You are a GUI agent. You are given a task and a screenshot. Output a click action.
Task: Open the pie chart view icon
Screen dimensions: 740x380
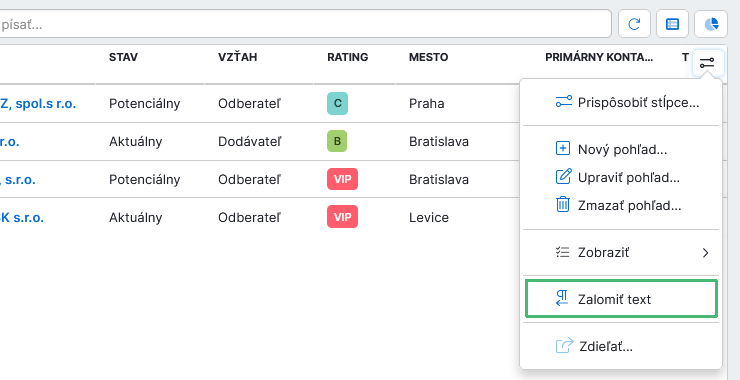(x=711, y=24)
